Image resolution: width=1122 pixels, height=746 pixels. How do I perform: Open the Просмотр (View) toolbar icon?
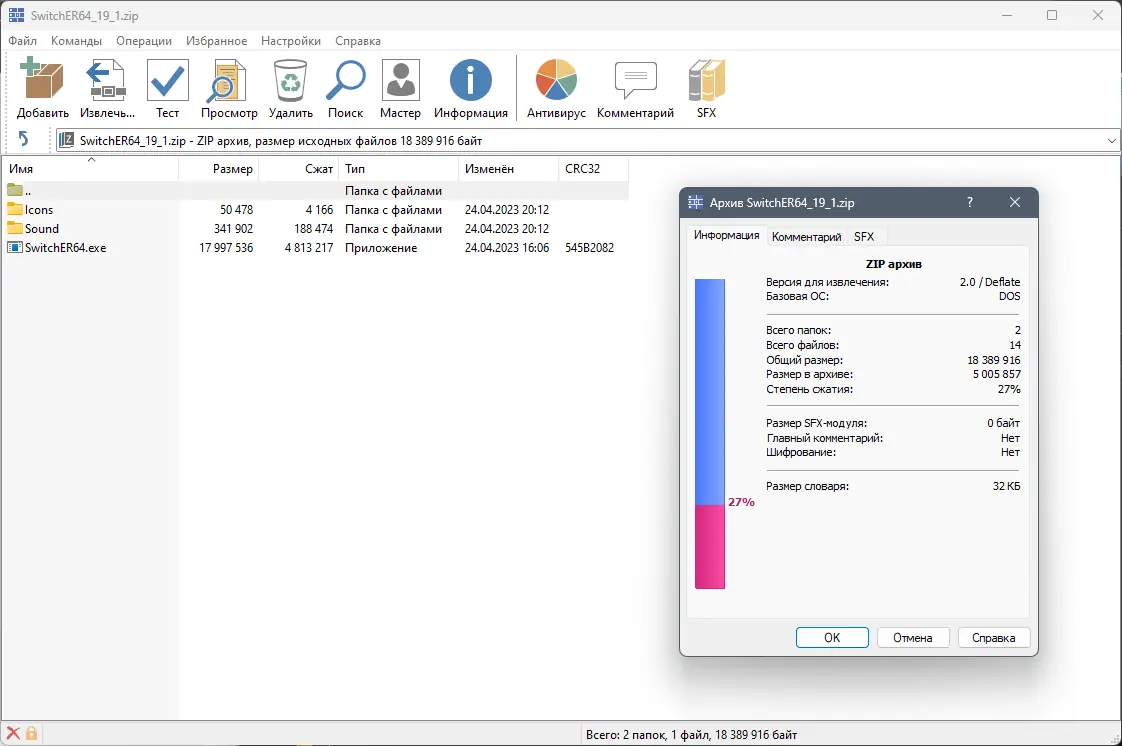228,79
